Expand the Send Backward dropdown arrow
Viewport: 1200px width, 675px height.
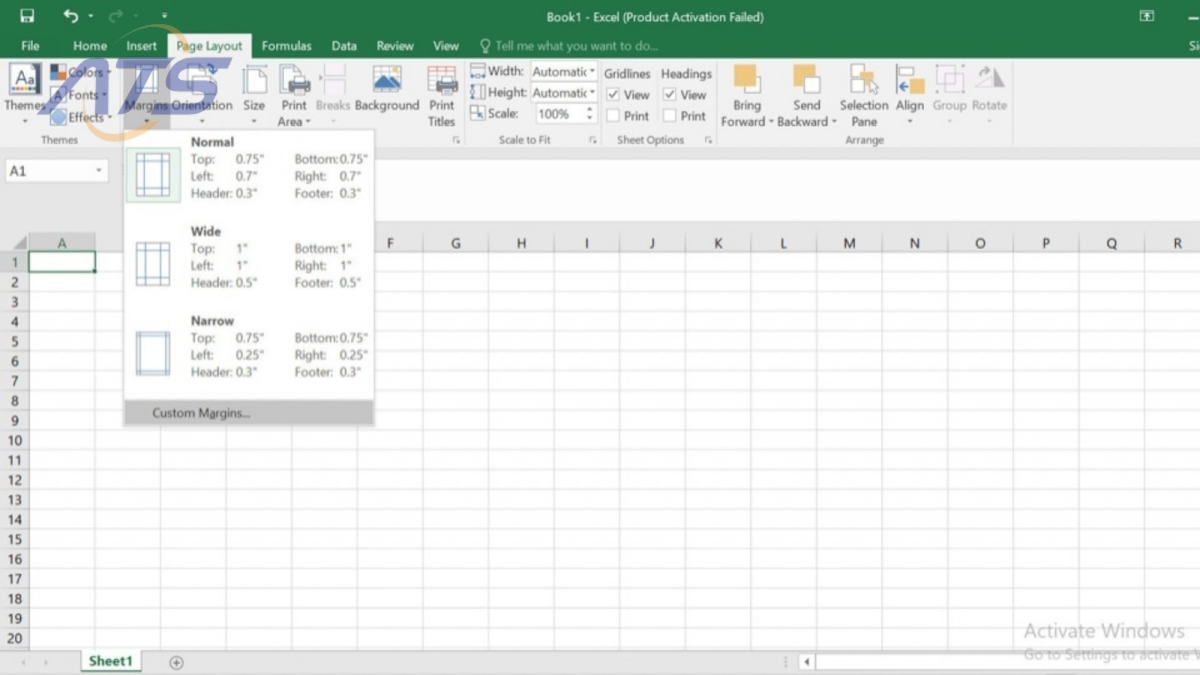click(834, 122)
